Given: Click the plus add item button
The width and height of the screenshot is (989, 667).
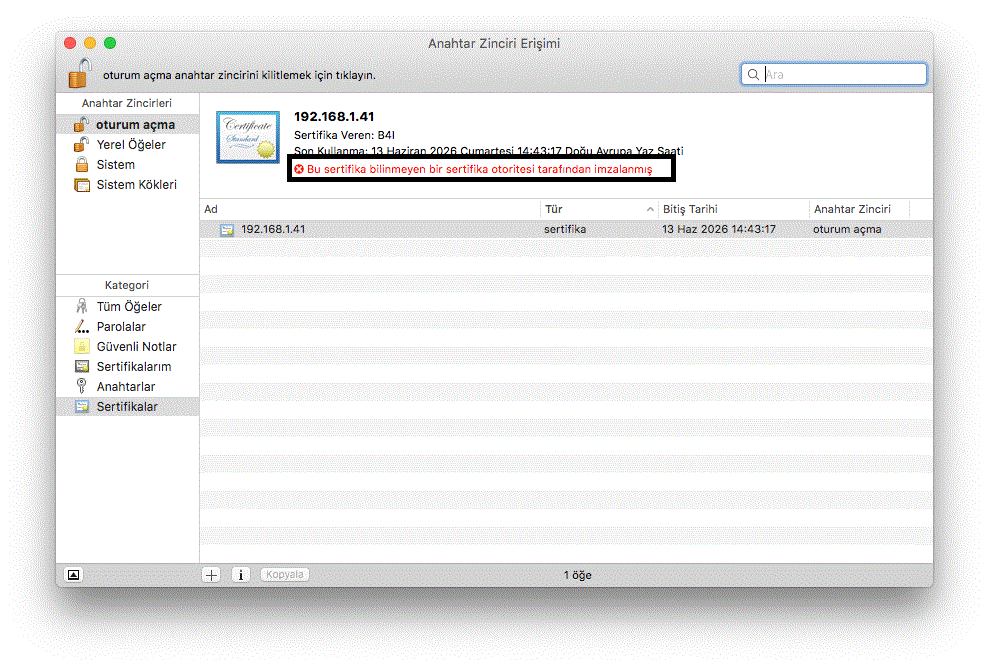Looking at the screenshot, I should pos(211,575).
